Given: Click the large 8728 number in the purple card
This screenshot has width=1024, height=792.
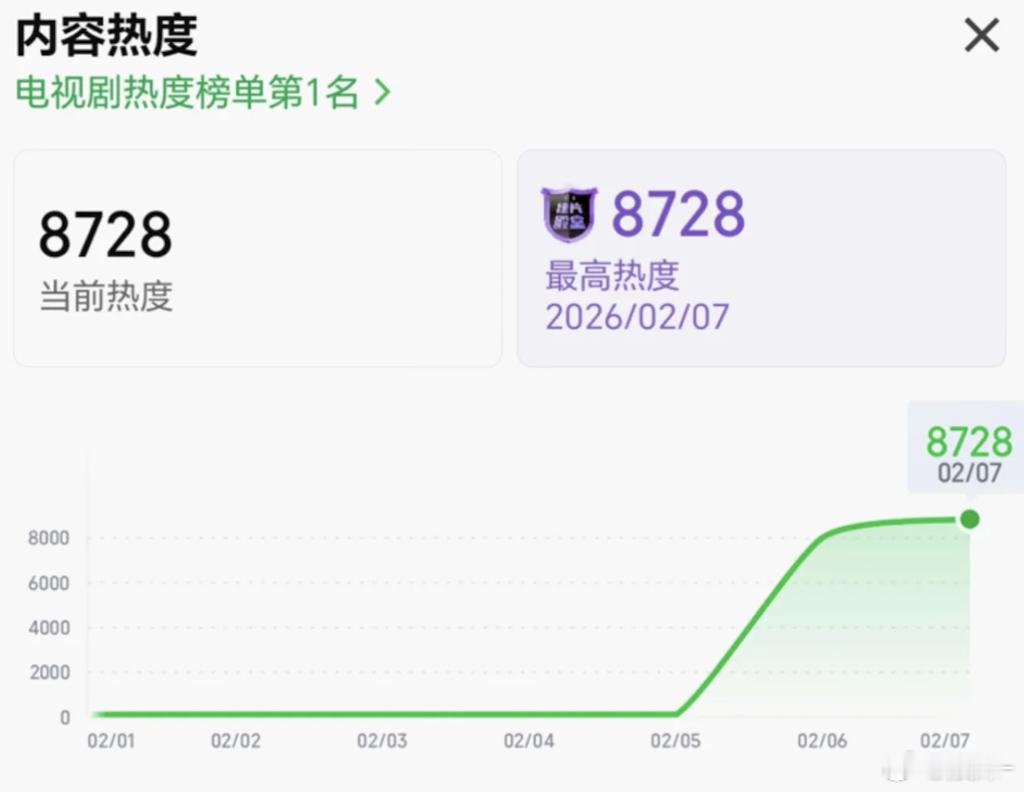Looking at the screenshot, I should click(678, 212).
